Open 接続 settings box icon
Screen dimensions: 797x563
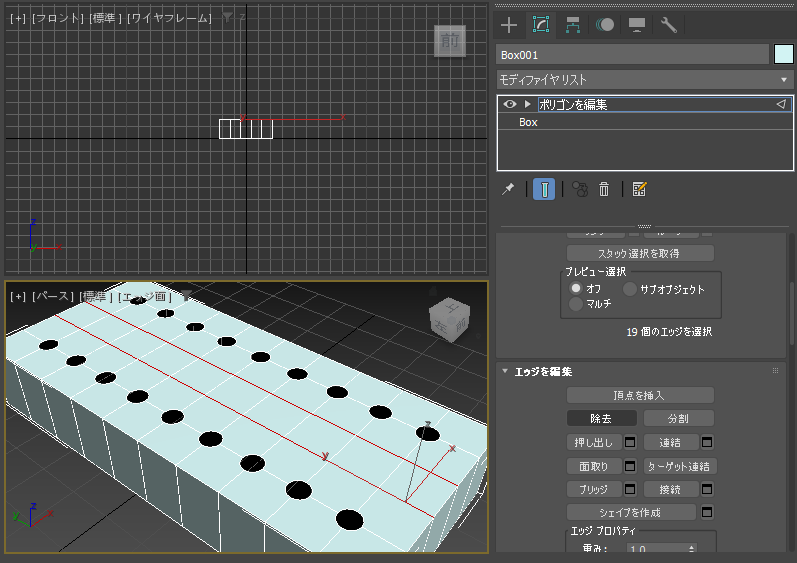[x=707, y=489]
